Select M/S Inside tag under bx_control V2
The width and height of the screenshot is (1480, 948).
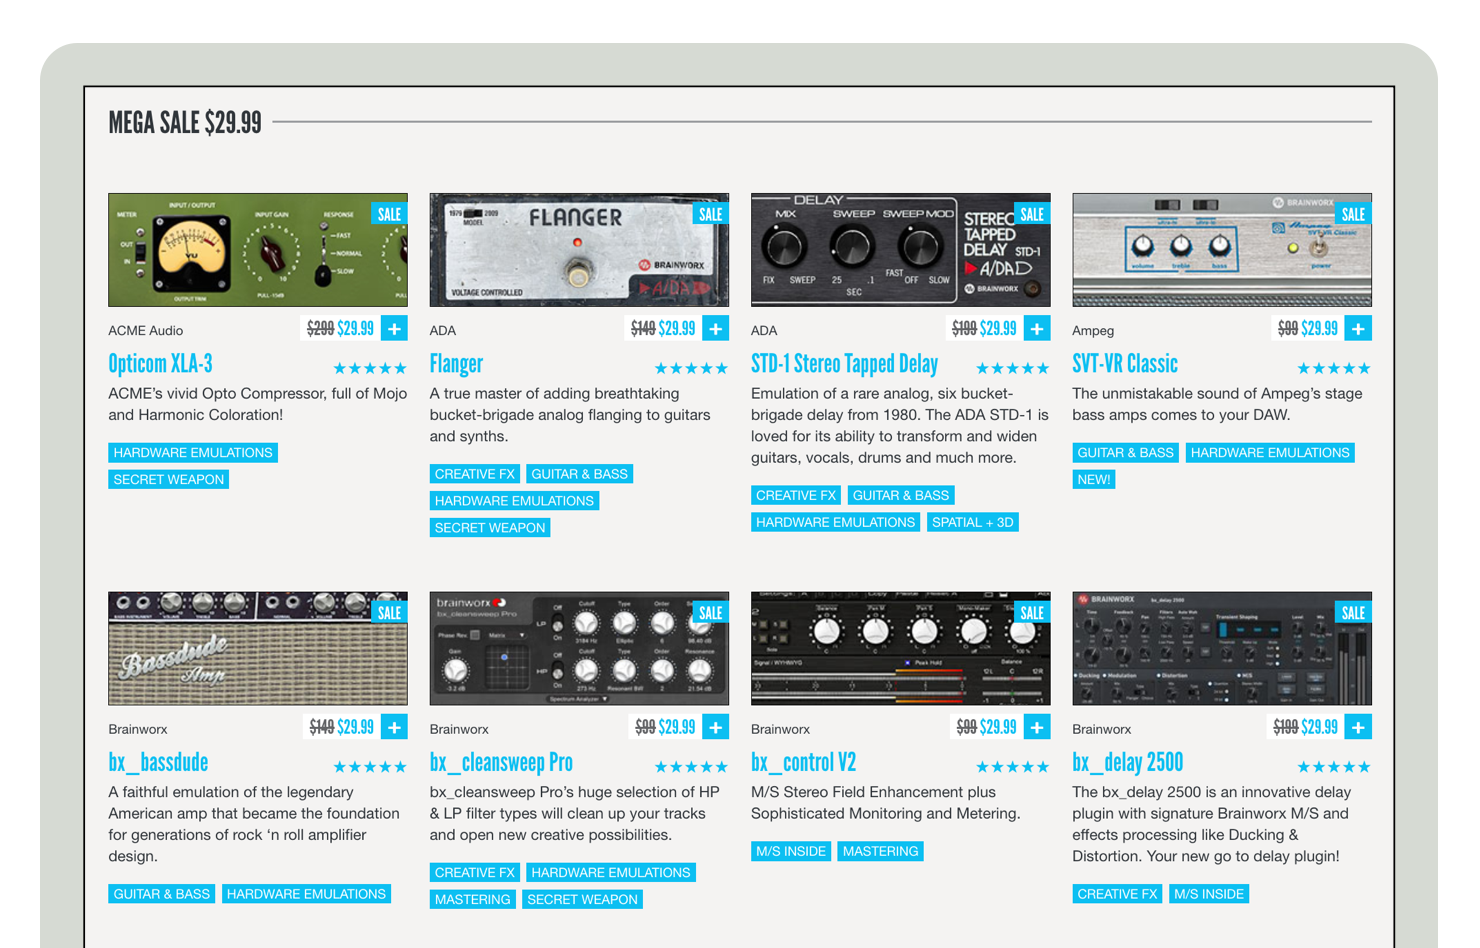[x=791, y=851]
